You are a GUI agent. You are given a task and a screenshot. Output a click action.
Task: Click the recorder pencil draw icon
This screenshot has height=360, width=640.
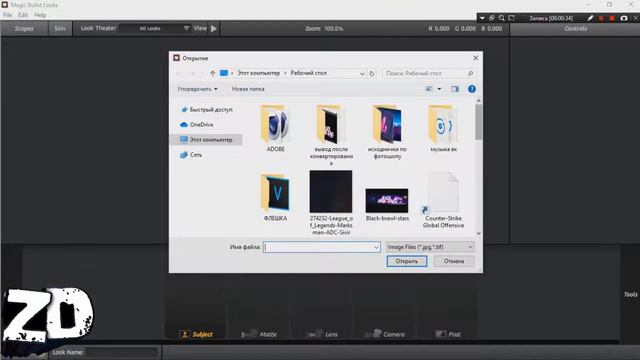click(590, 18)
